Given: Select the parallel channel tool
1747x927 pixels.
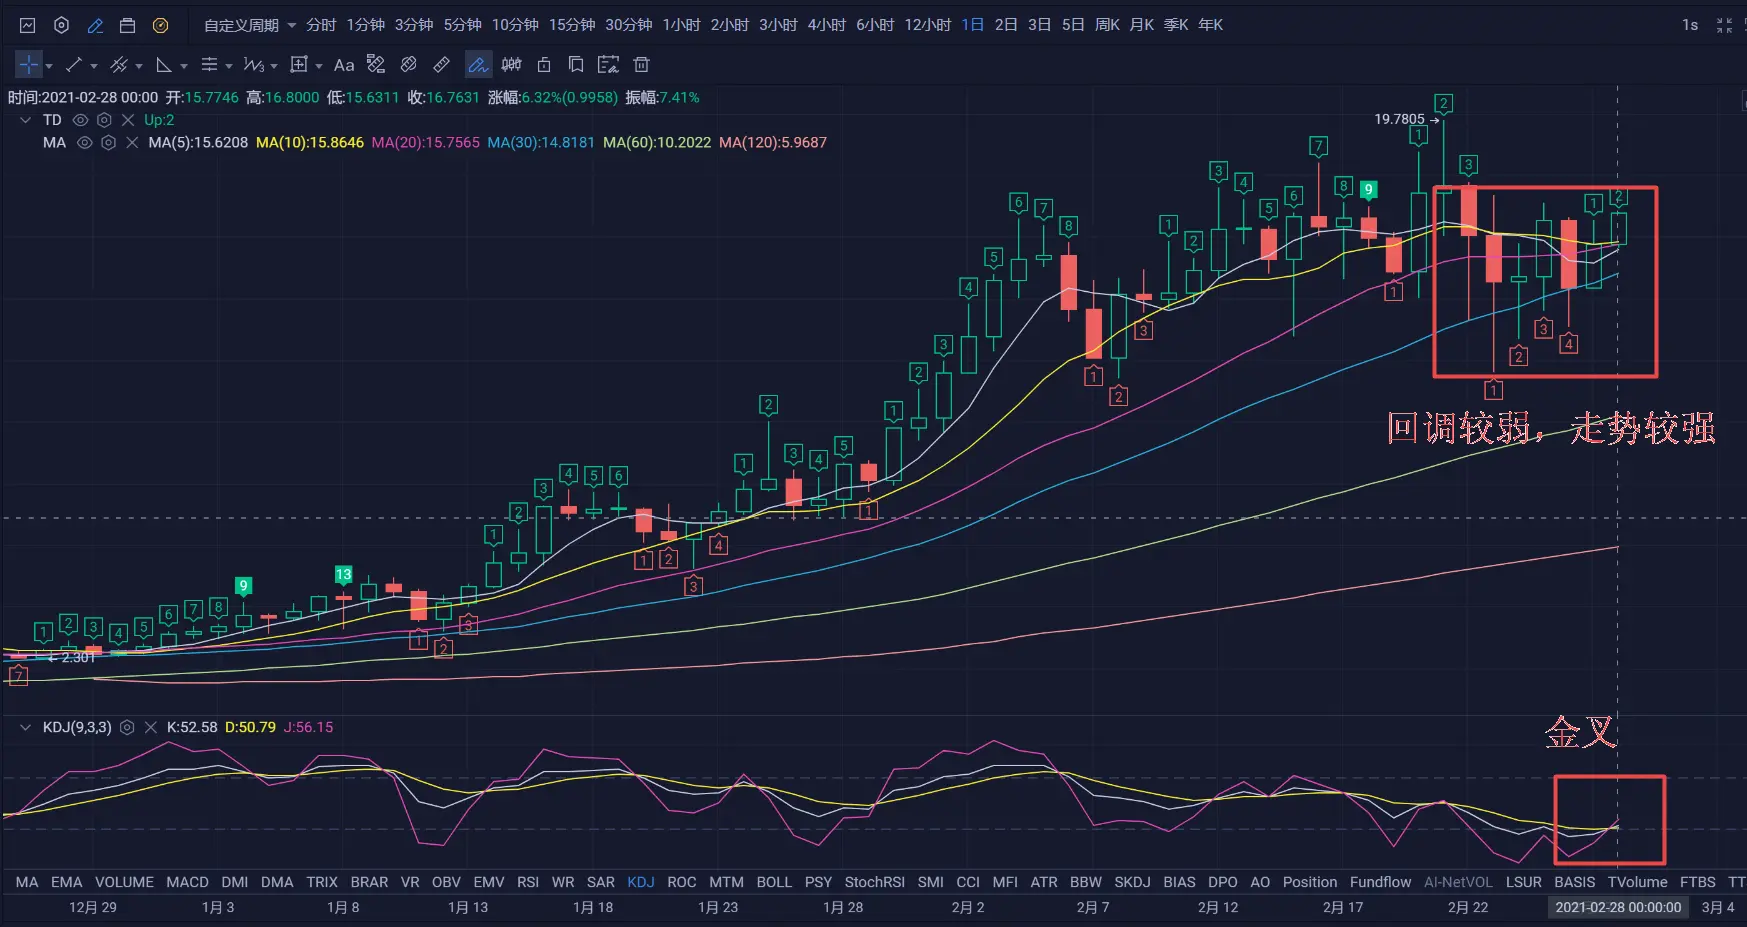Looking at the screenshot, I should pyautogui.click(x=118, y=65).
